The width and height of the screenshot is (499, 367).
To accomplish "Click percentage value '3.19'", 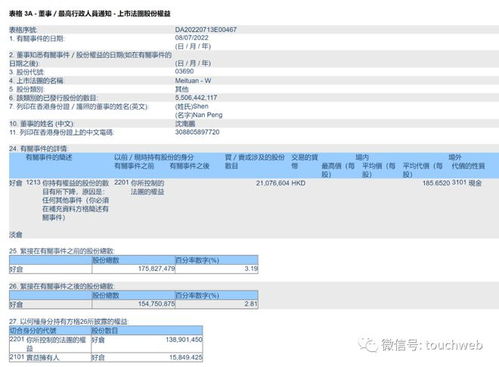I will [251, 268].
